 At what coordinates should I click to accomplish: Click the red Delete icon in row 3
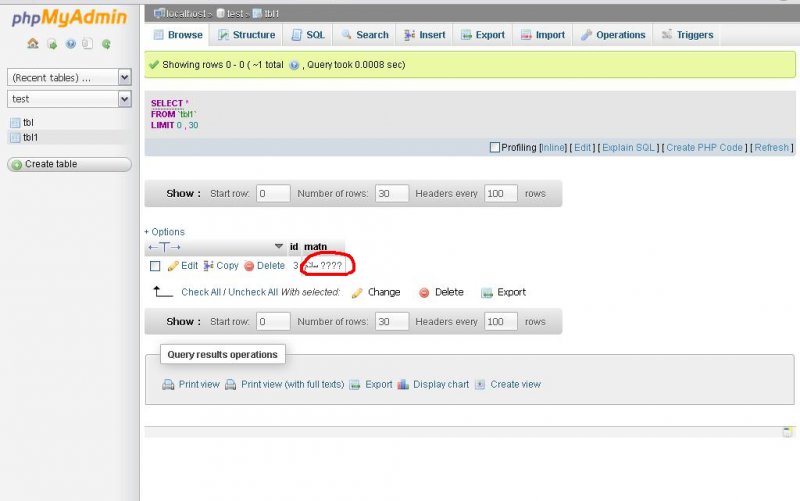coord(249,266)
